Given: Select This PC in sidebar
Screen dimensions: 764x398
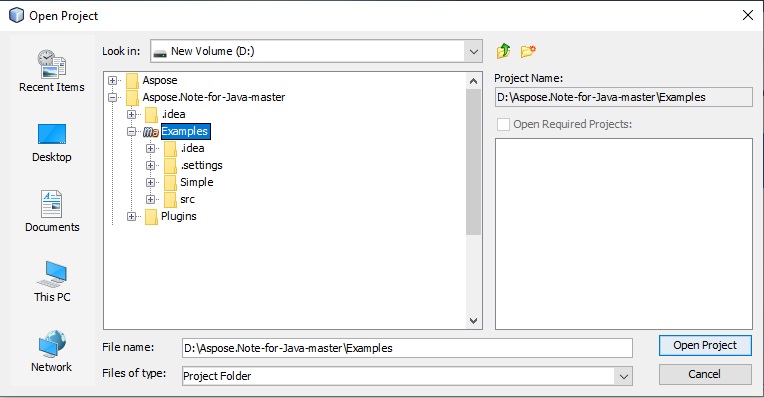Looking at the screenshot, I should 52,282.
